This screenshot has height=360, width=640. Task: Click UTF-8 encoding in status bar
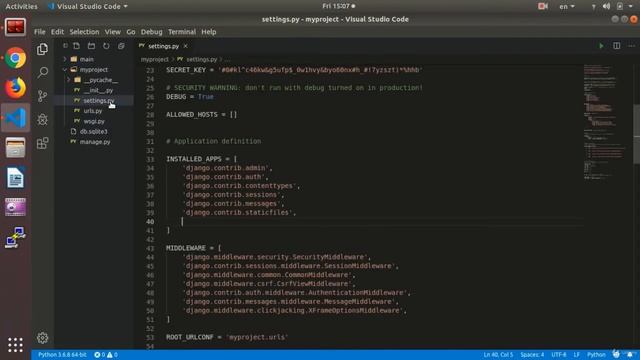coord(559,355)
